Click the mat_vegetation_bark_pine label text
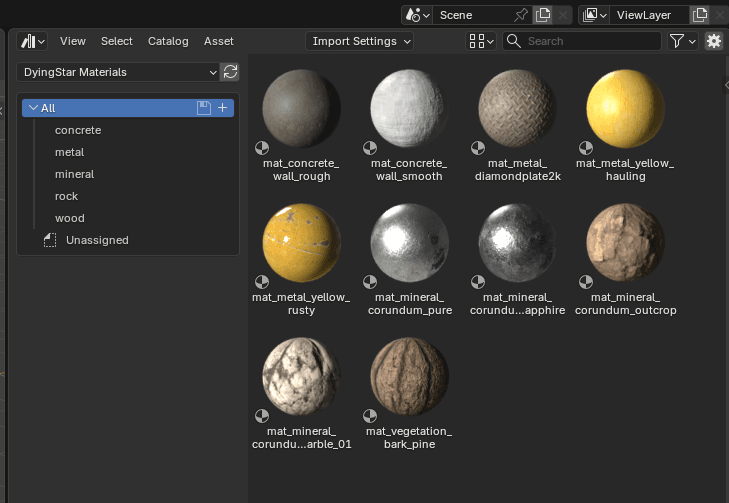The width and height of the screenshot is (729, 503). coord(409,437)
